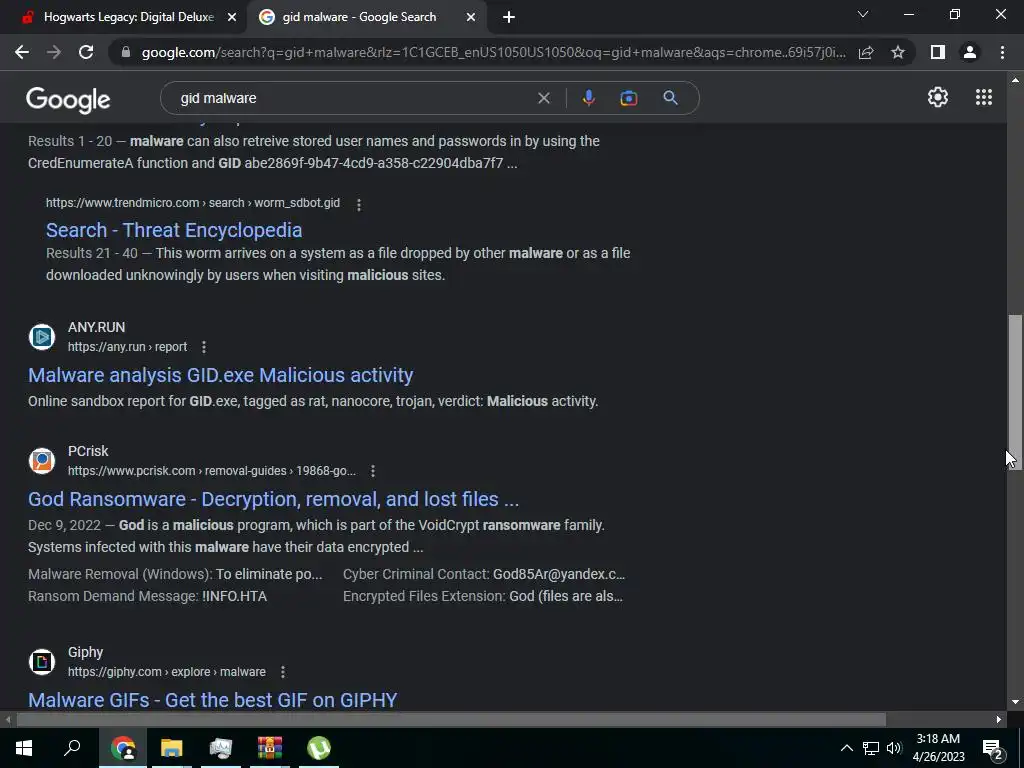Open Chrome three-dot menu

pyautogui.click(x=1002, y=52)
